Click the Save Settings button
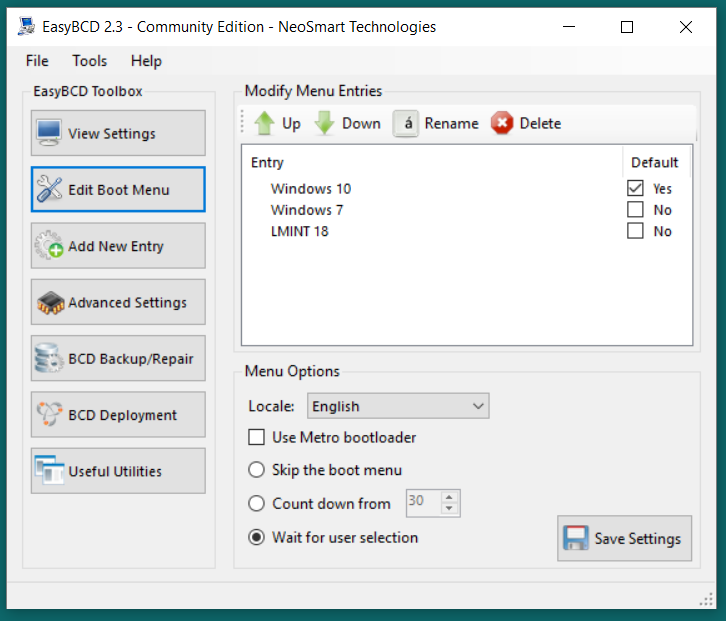 pos(624,538)
